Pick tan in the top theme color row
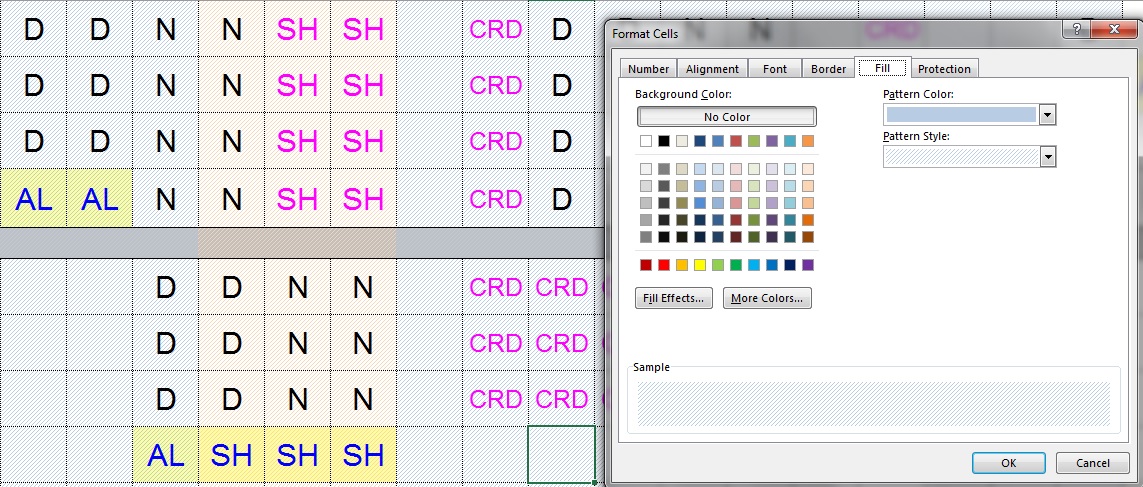Viewport: 1143px width, 487px height. (682, 141)
